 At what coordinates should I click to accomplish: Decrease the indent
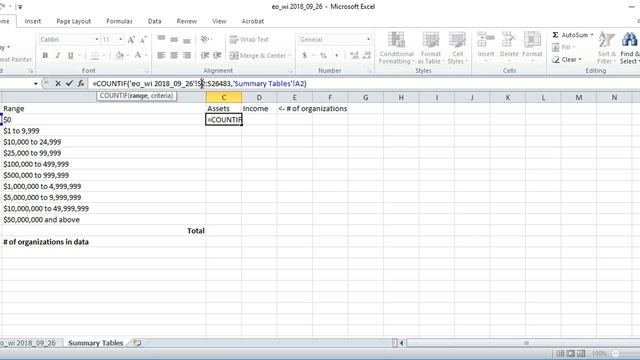click(x=205, y=56)
